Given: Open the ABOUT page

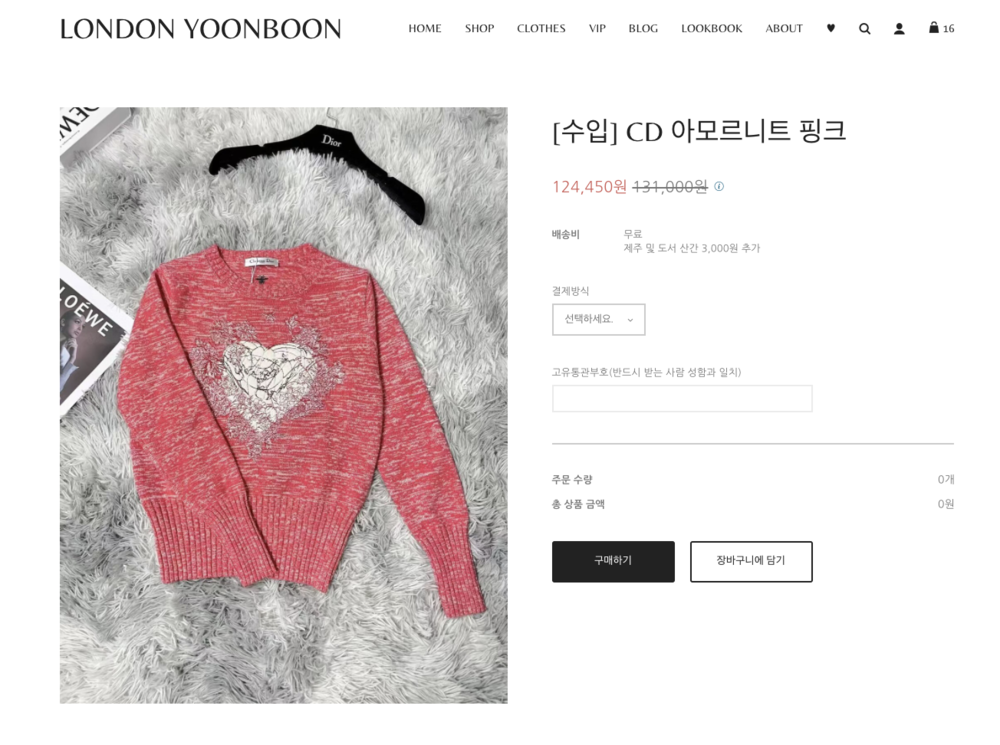Looking at the screenshot, I should click(x=784, y=29).
